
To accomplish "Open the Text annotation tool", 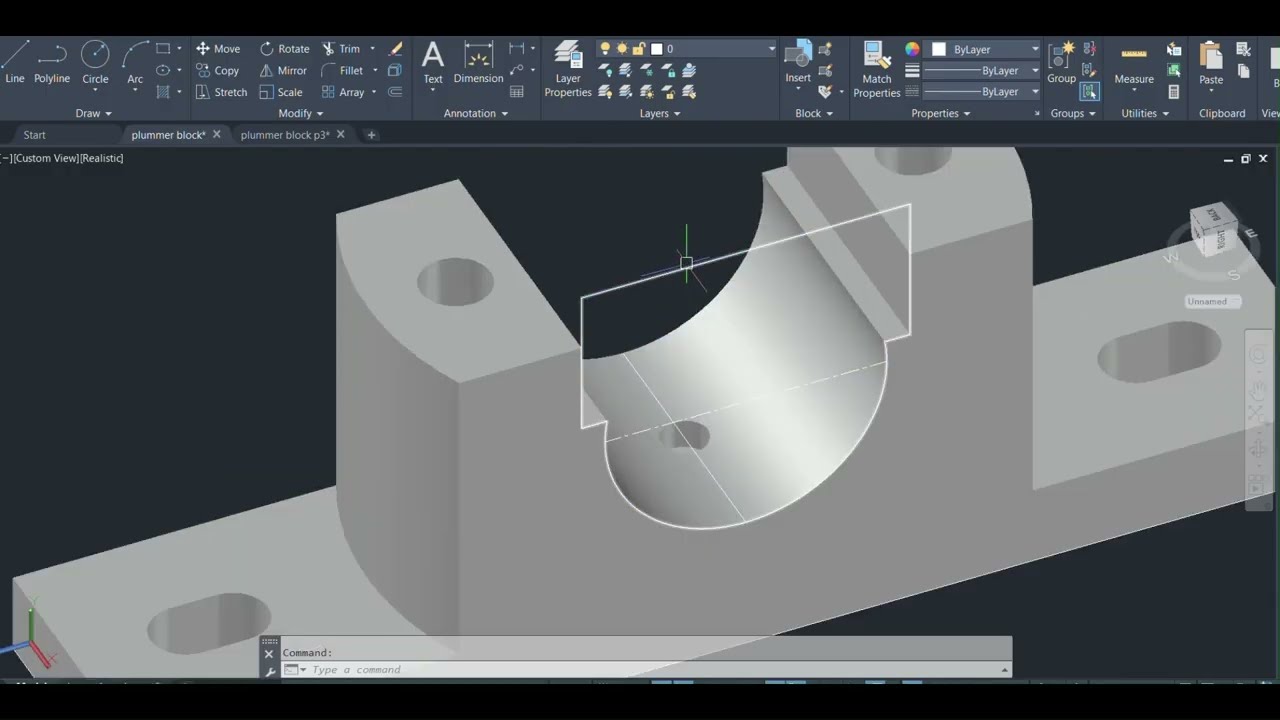I will (433, 62).
